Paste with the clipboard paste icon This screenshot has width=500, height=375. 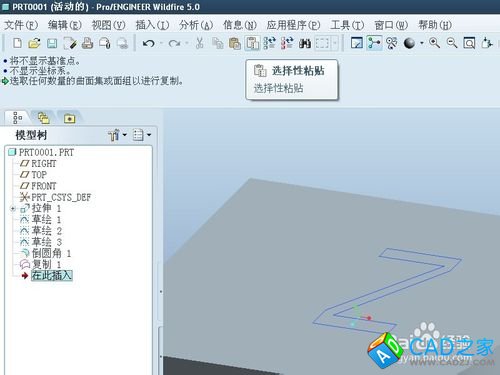pyautogui.click(x=235, y=43)
